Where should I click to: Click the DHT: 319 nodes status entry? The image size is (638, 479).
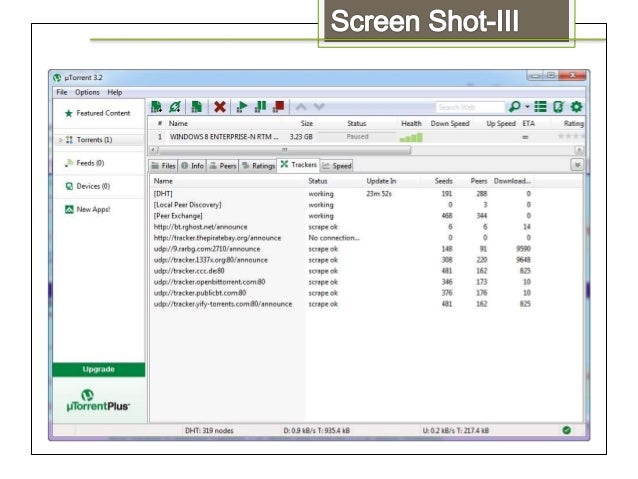pyautogui.click(x=209, y=431)
